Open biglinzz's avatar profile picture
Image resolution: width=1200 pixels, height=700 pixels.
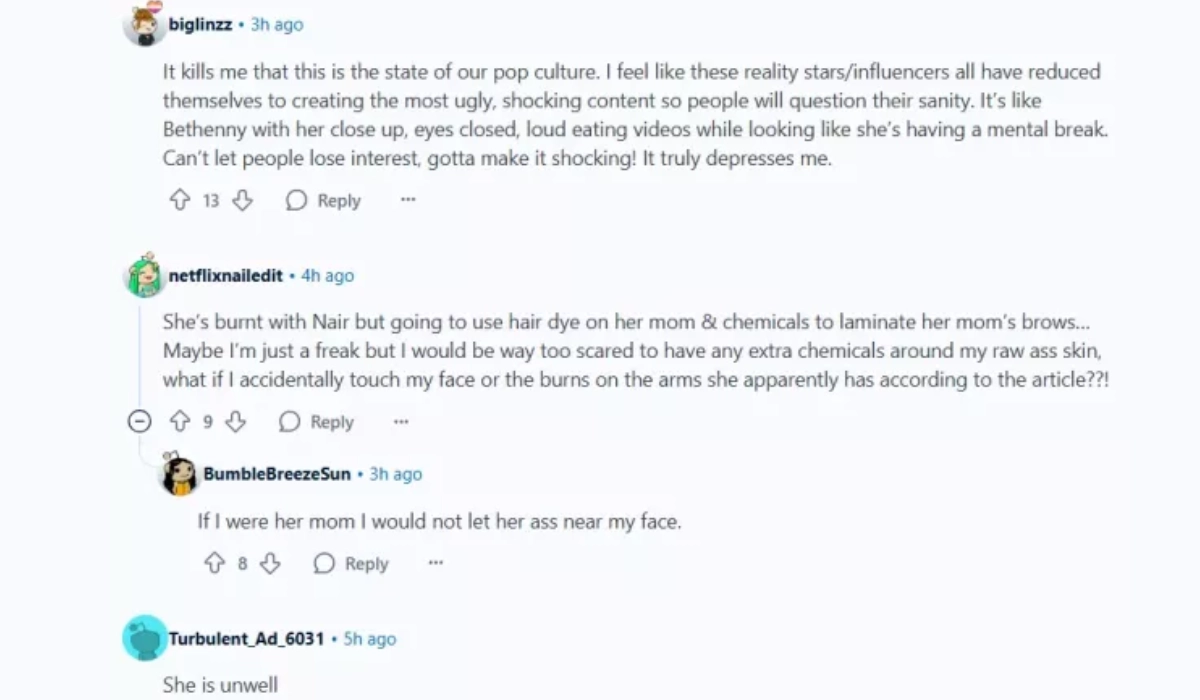click(144, 26)
